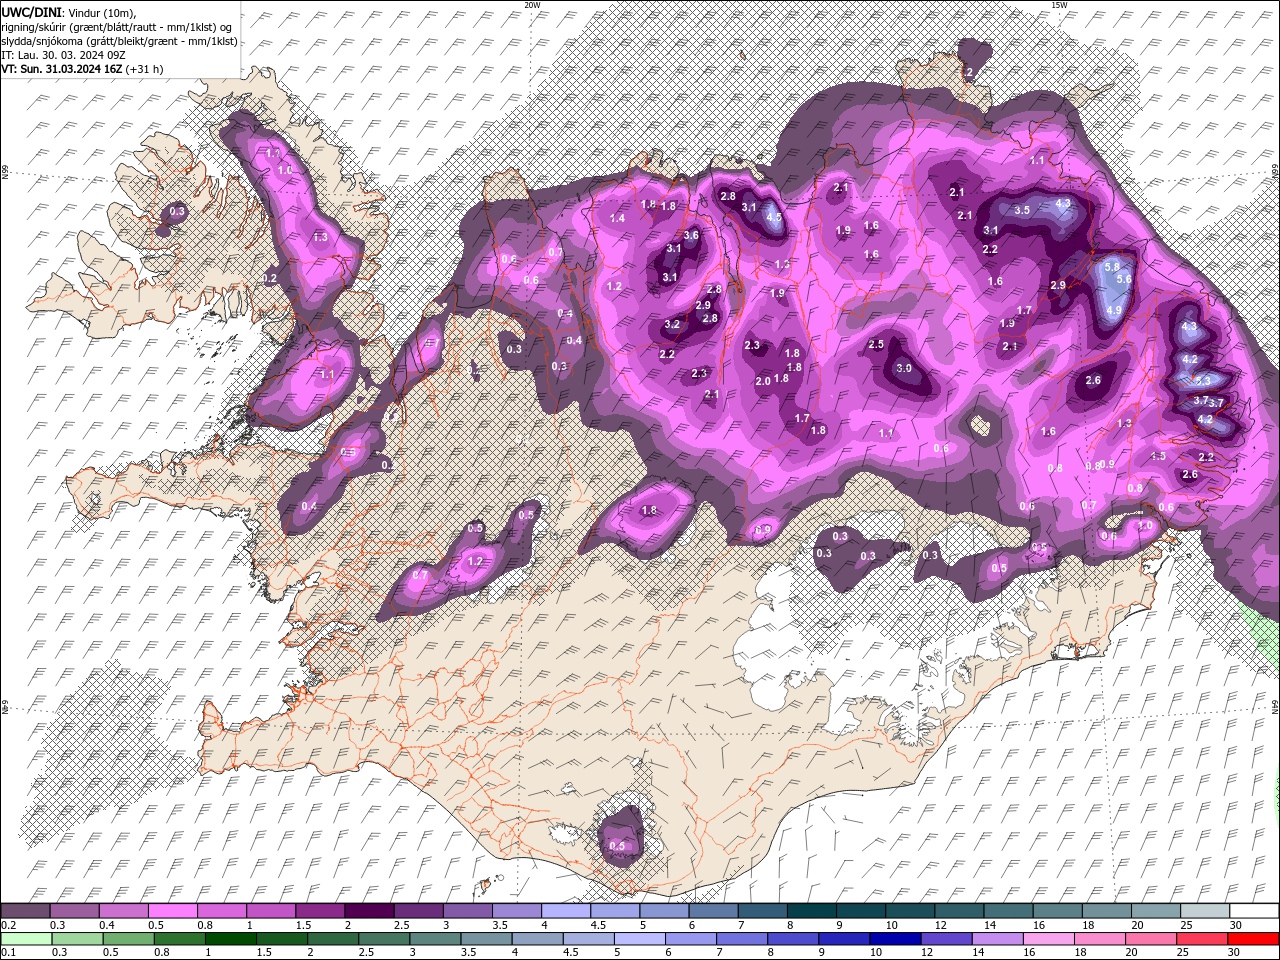Click the 3.0 snowfall value on the map
Viewport: 1280px width, 960px height.
[x=903, y=369]
